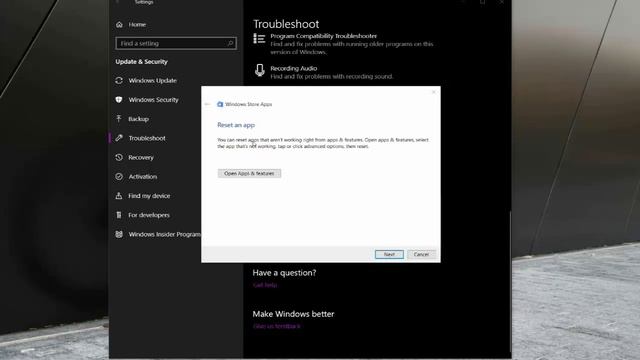Screen dimensions: 640x360
Task: Click the Home icon in Settings sidebar
Action: (x=119, y=24)
